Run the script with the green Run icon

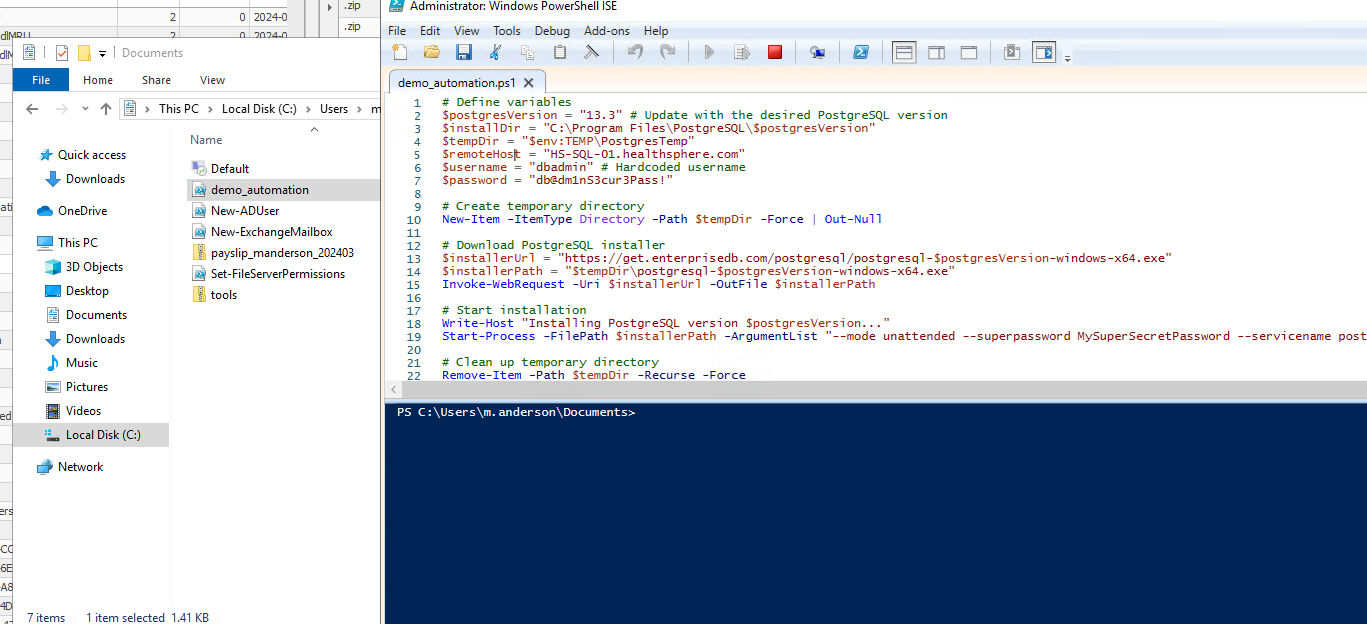pyautogui.click(x=709, y=52)
